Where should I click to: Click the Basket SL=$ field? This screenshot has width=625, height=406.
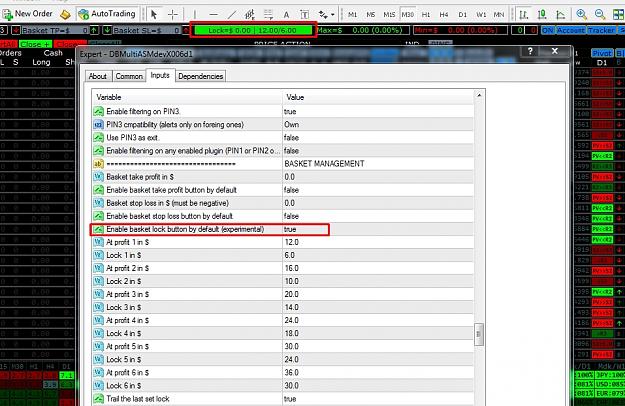click(146, 30)
